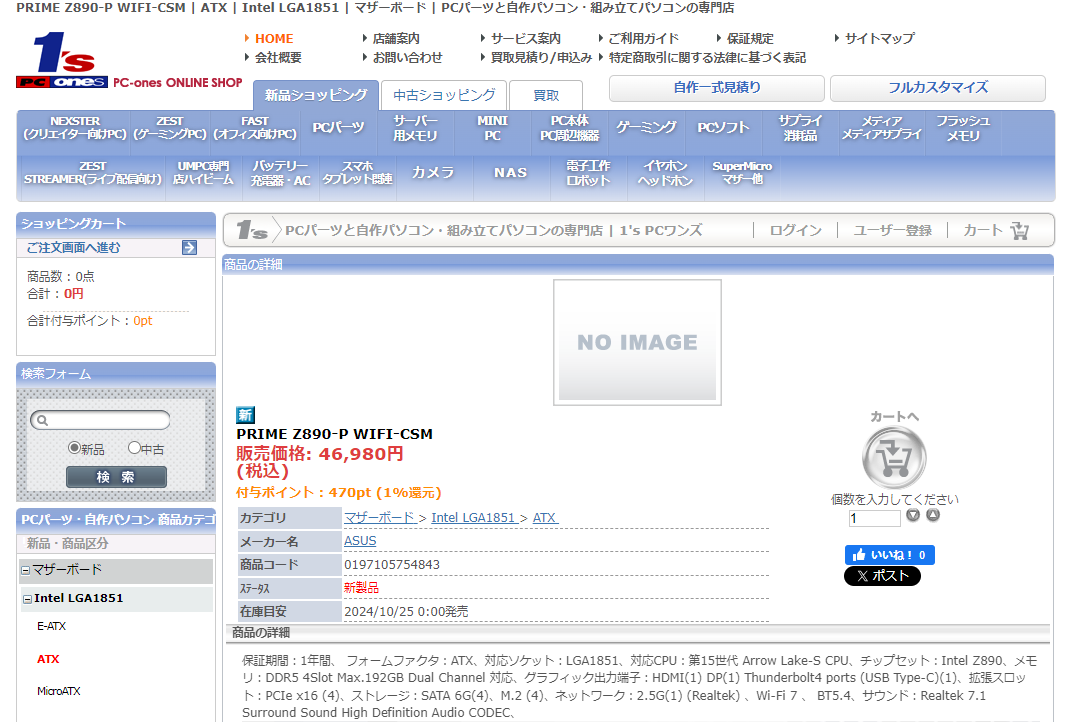
Task: Open the ZEST STREAMER menu
Action: click(92, 173)
